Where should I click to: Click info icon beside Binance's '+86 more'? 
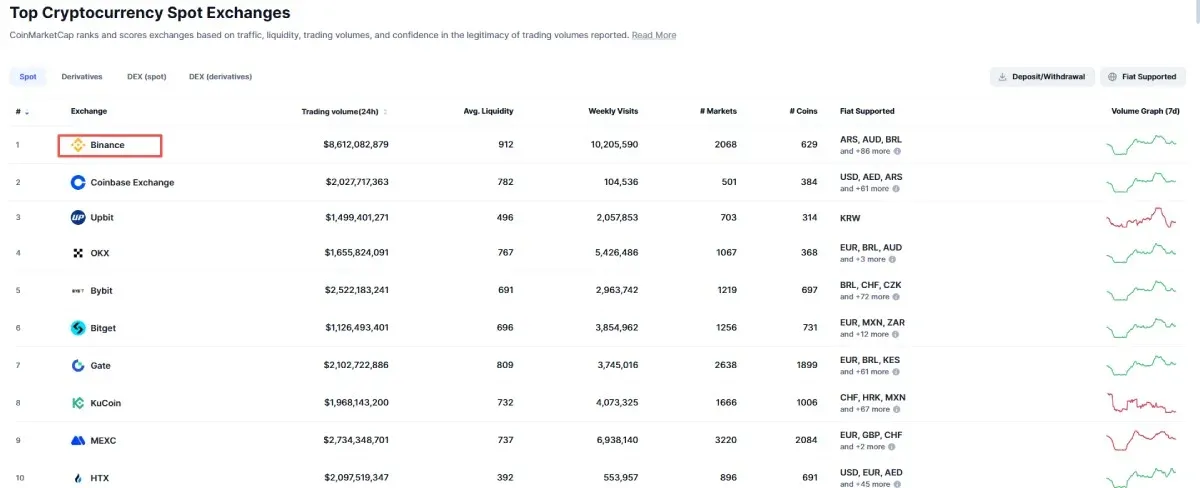pos(897,151)
